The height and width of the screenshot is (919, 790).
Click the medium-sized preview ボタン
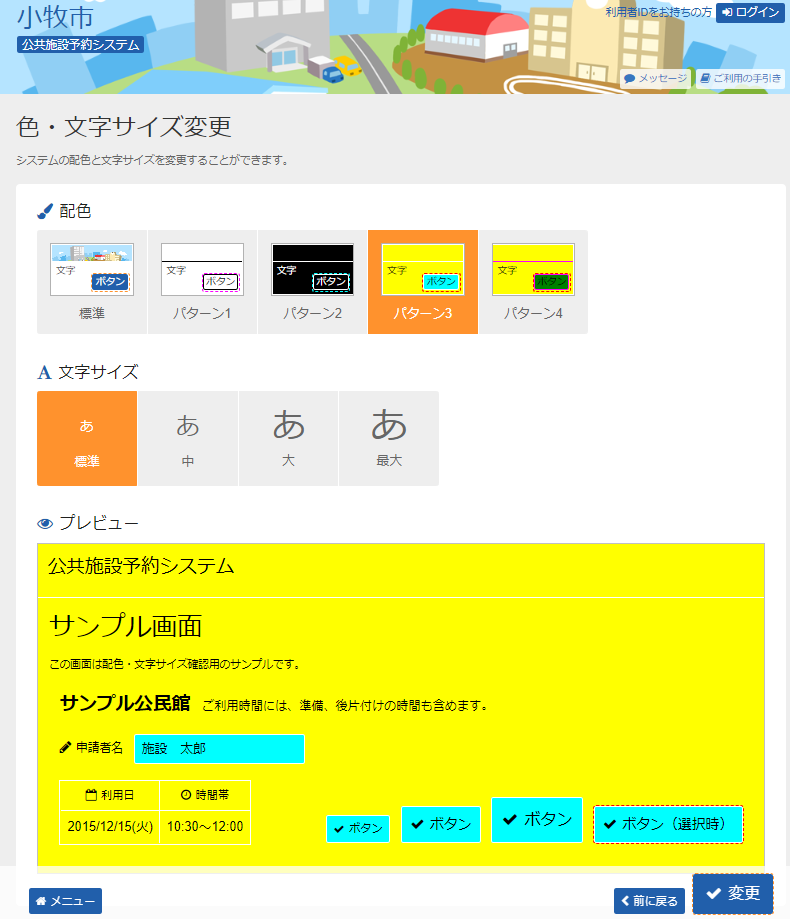pyautogui.click(x=441, y=824)
